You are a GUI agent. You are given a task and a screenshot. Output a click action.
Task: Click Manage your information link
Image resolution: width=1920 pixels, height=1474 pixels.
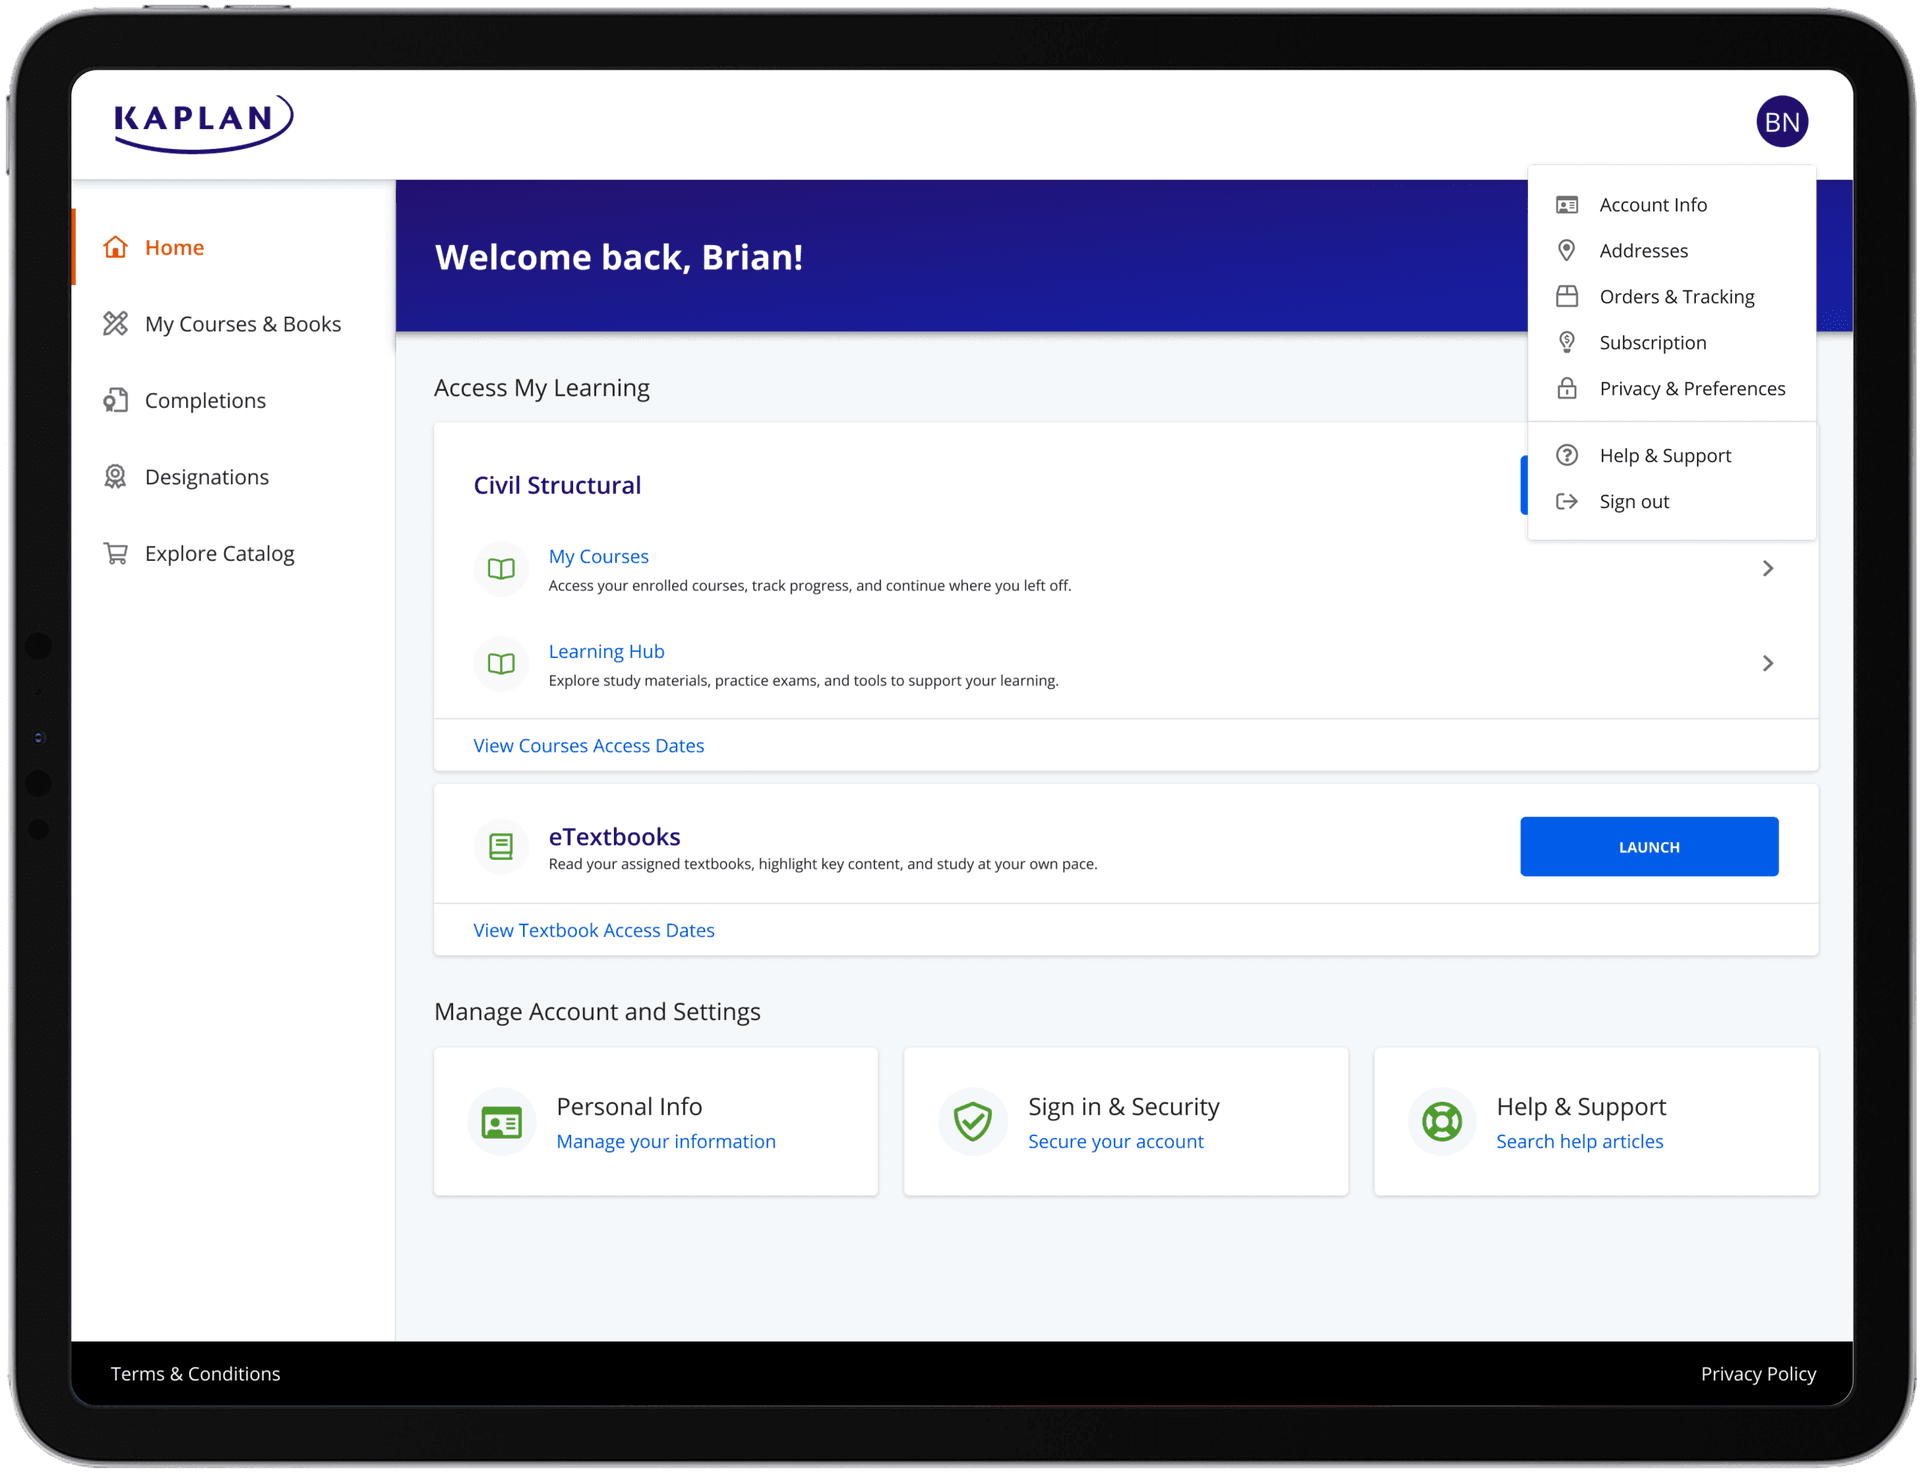(666, 1141)
